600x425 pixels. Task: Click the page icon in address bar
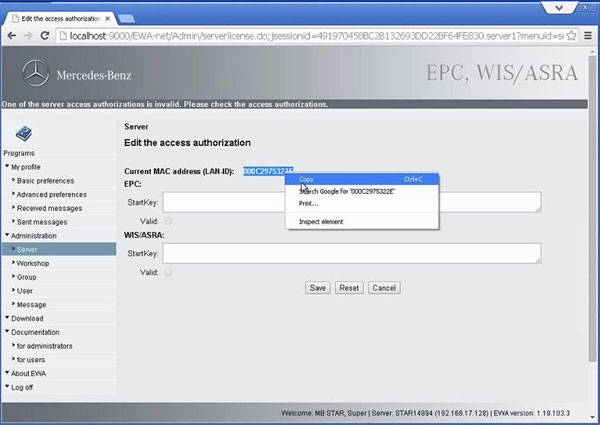pos(62,36)
